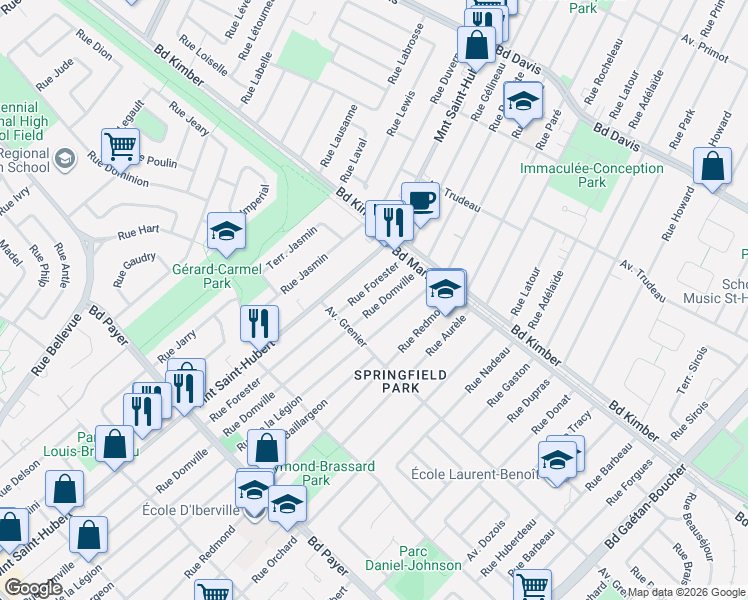Open the grocery cart marker below Rue Redmond
Viewport: 748px width, 600px height.
pyautogui.click(x=213, y=590)
